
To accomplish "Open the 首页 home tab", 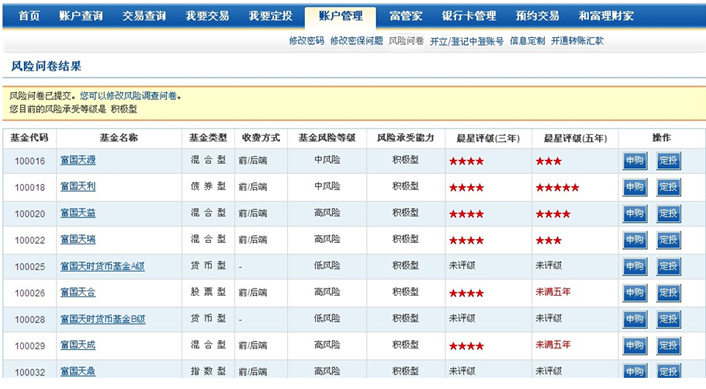I will (29, 16).
